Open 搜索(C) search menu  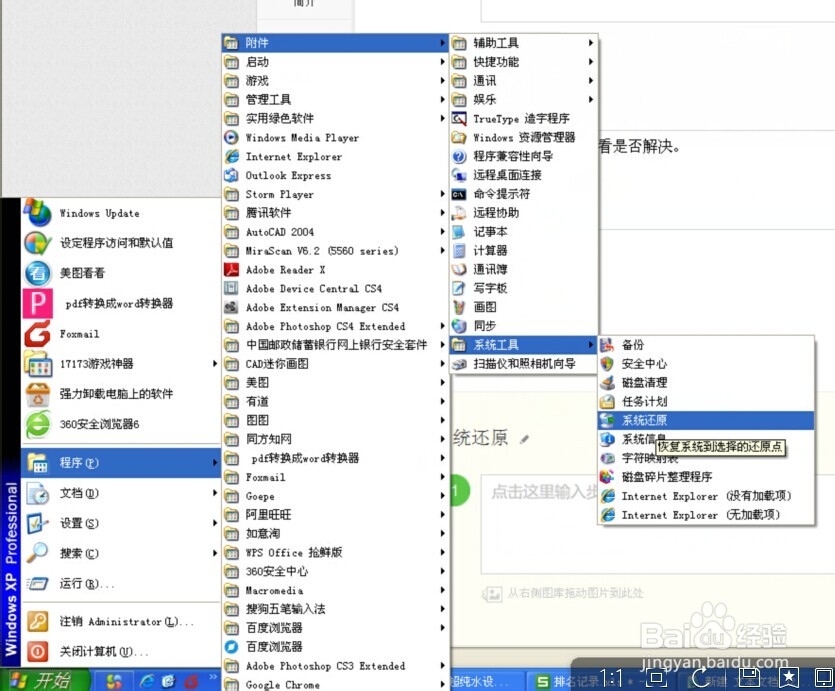tap(121, 553)
